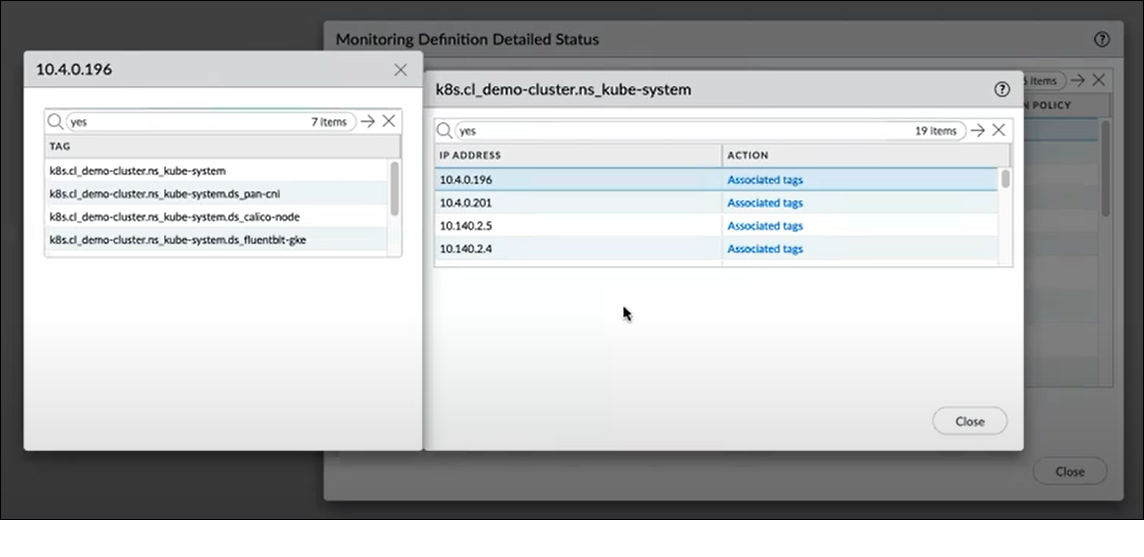The height and width of the screenshot is (557, 1144).
Task: Open help for the kube-system dialog
Action: (x=1002, y=90)
